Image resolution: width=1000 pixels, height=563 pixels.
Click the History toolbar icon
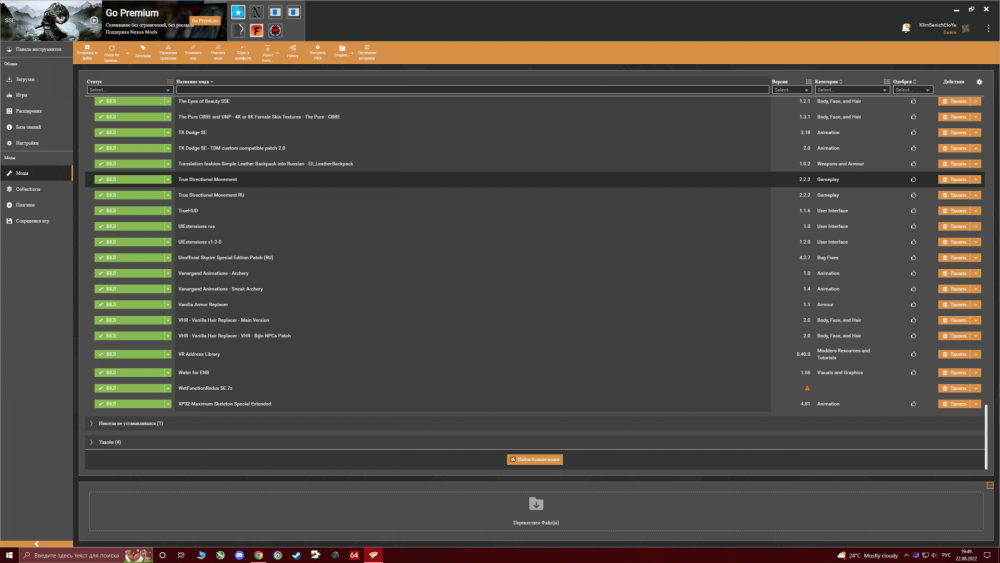click(293, 52)
